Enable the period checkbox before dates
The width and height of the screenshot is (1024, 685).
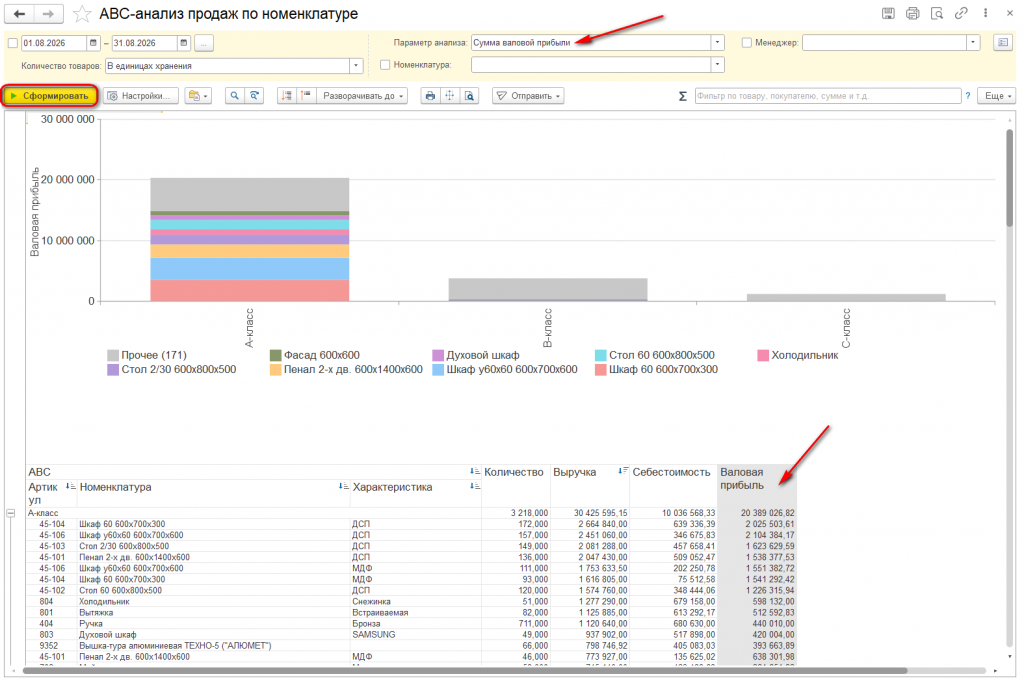12,43
